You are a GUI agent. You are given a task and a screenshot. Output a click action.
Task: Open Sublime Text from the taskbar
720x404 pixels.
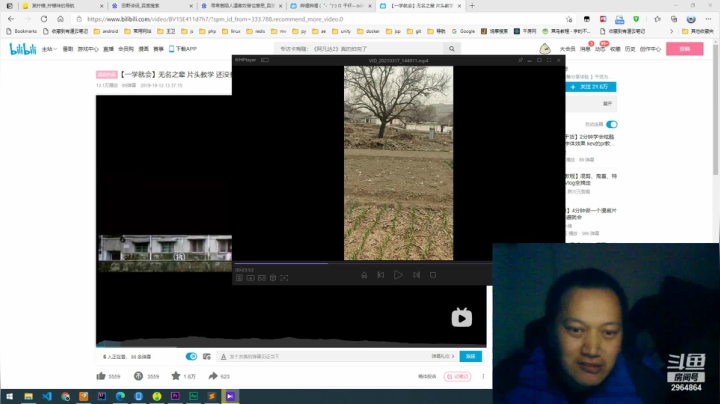coord(212,396)
